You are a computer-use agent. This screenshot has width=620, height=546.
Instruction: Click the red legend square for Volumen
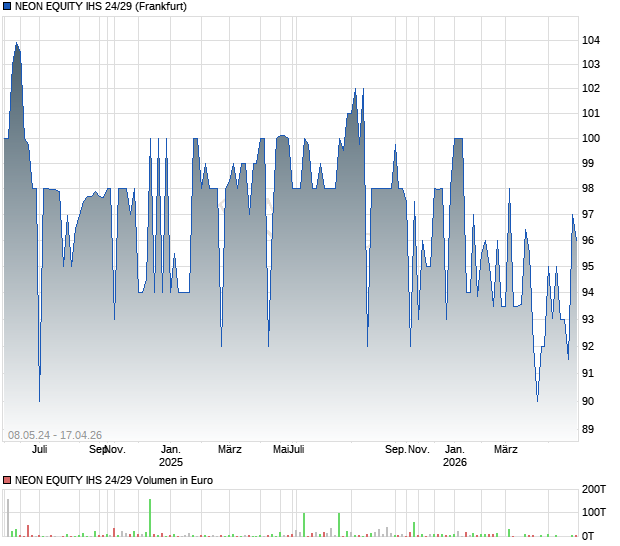[7, 480]
